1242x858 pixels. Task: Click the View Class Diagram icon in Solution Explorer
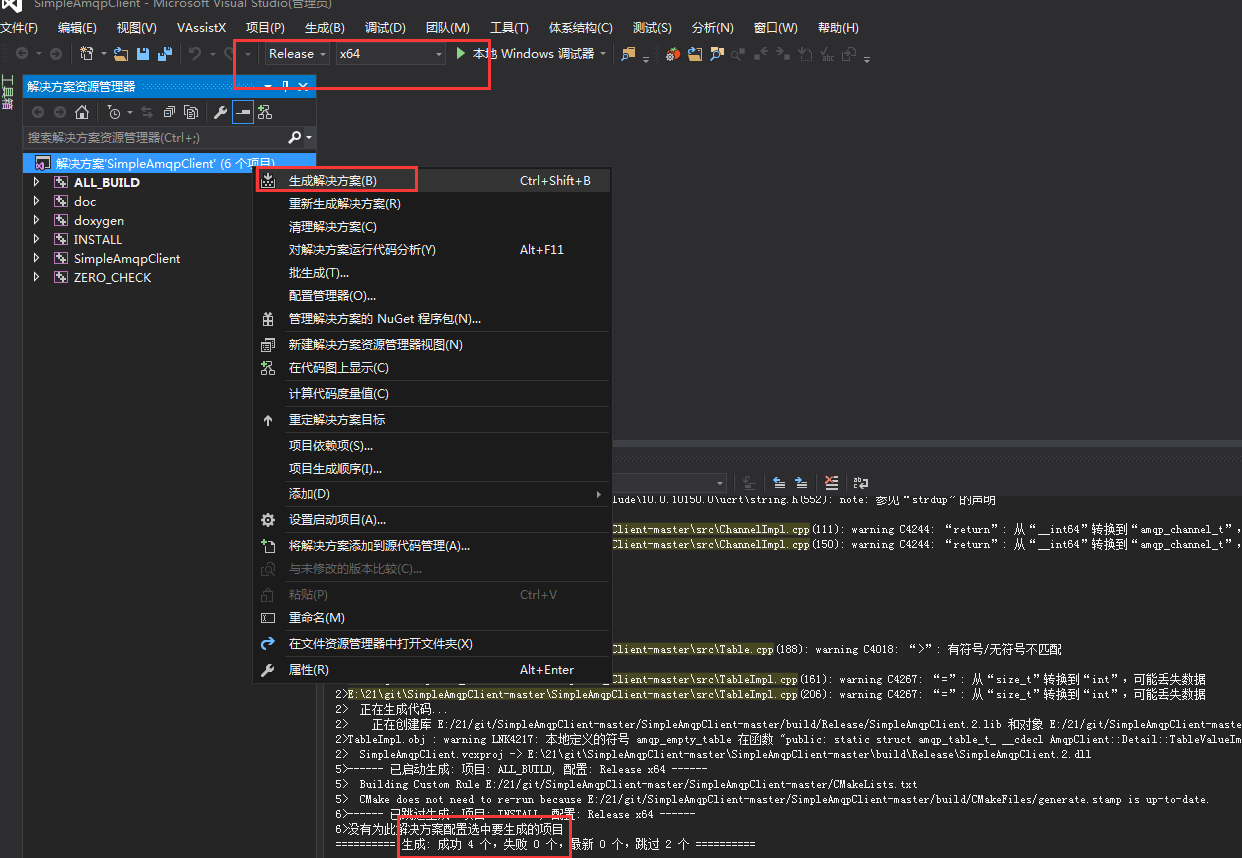tap(265, 112)
